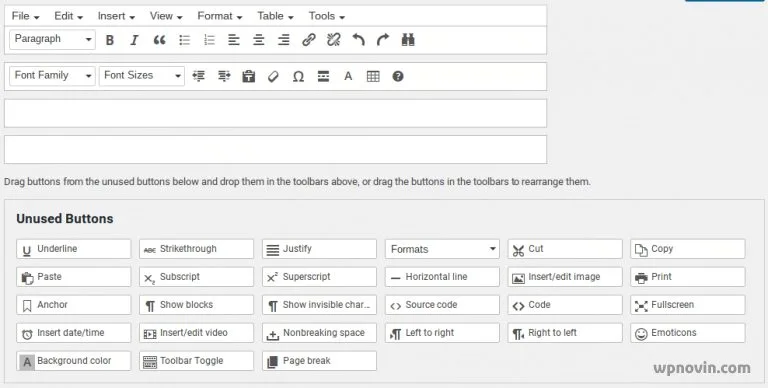
Task: Select the Cut unused button
Action: tap(565, 249)
